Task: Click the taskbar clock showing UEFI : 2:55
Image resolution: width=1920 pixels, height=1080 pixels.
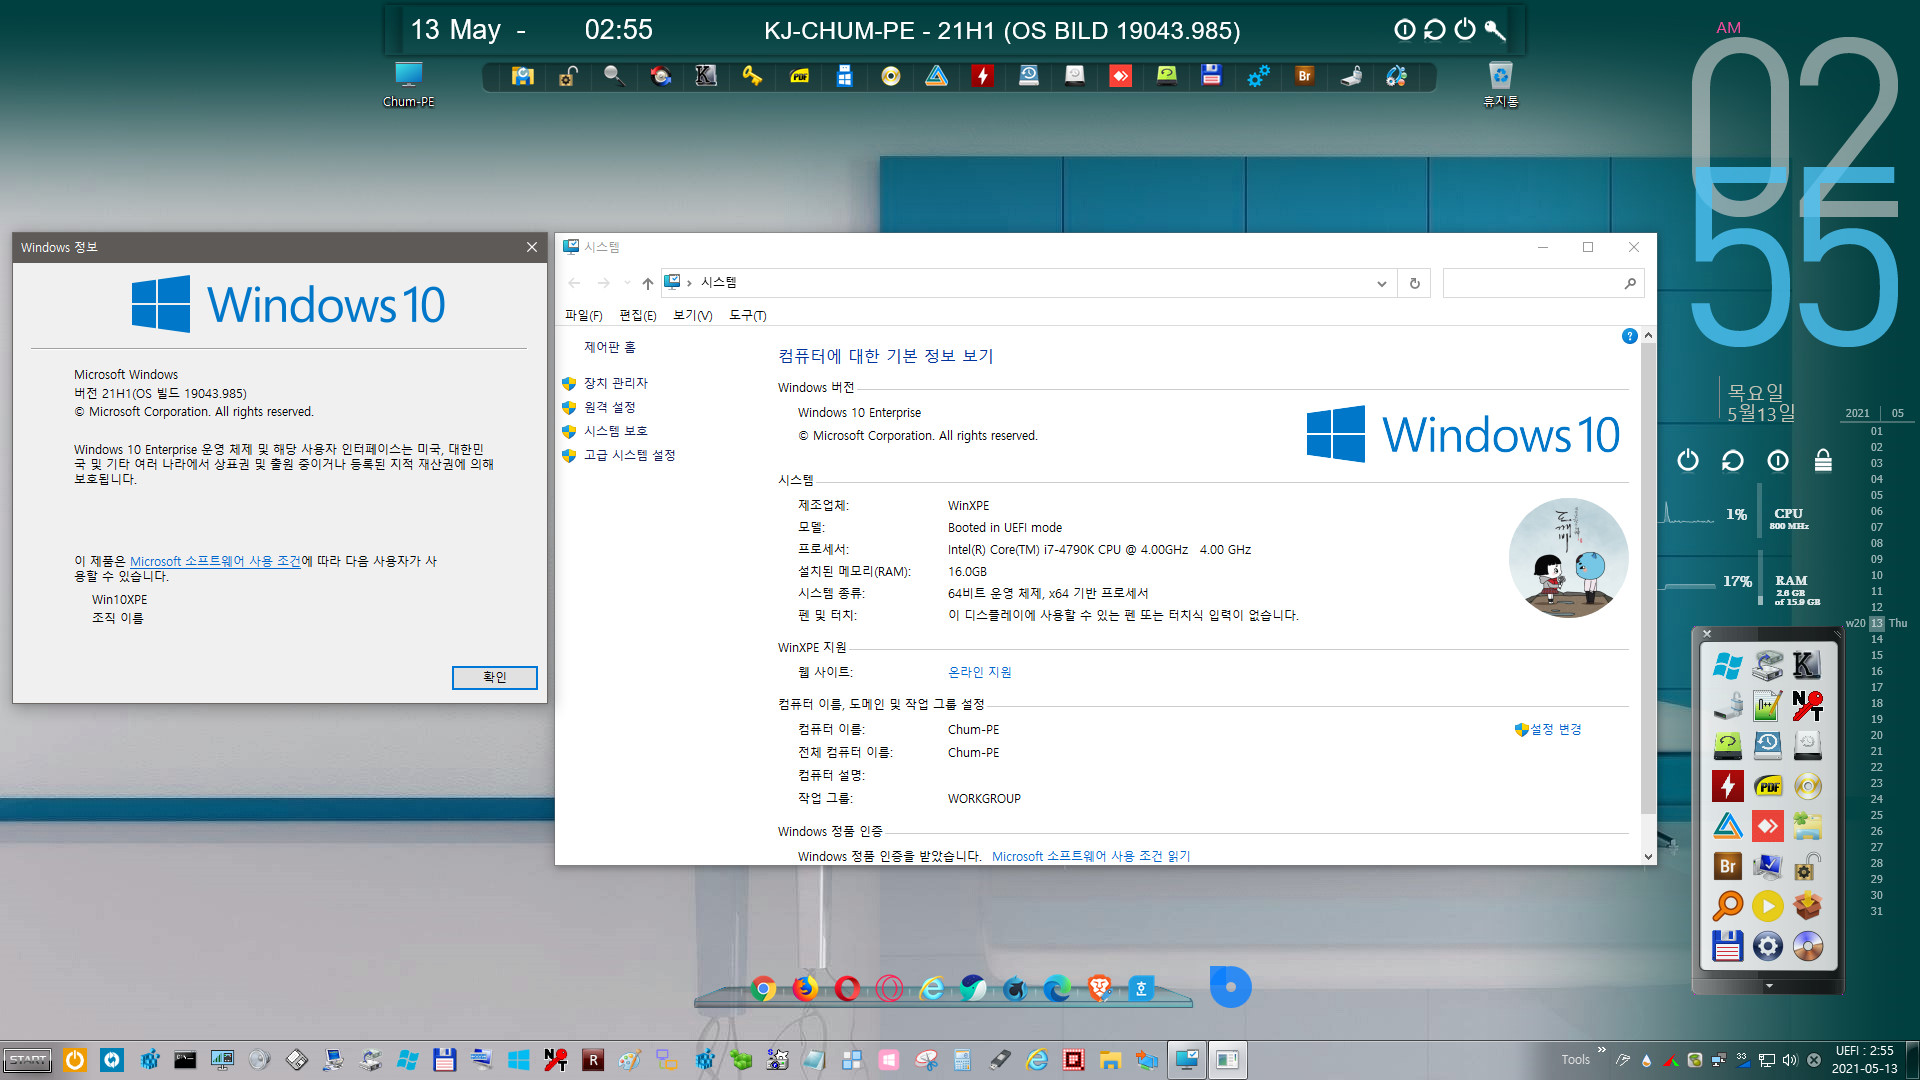Action: (x=1864, y=1059)
